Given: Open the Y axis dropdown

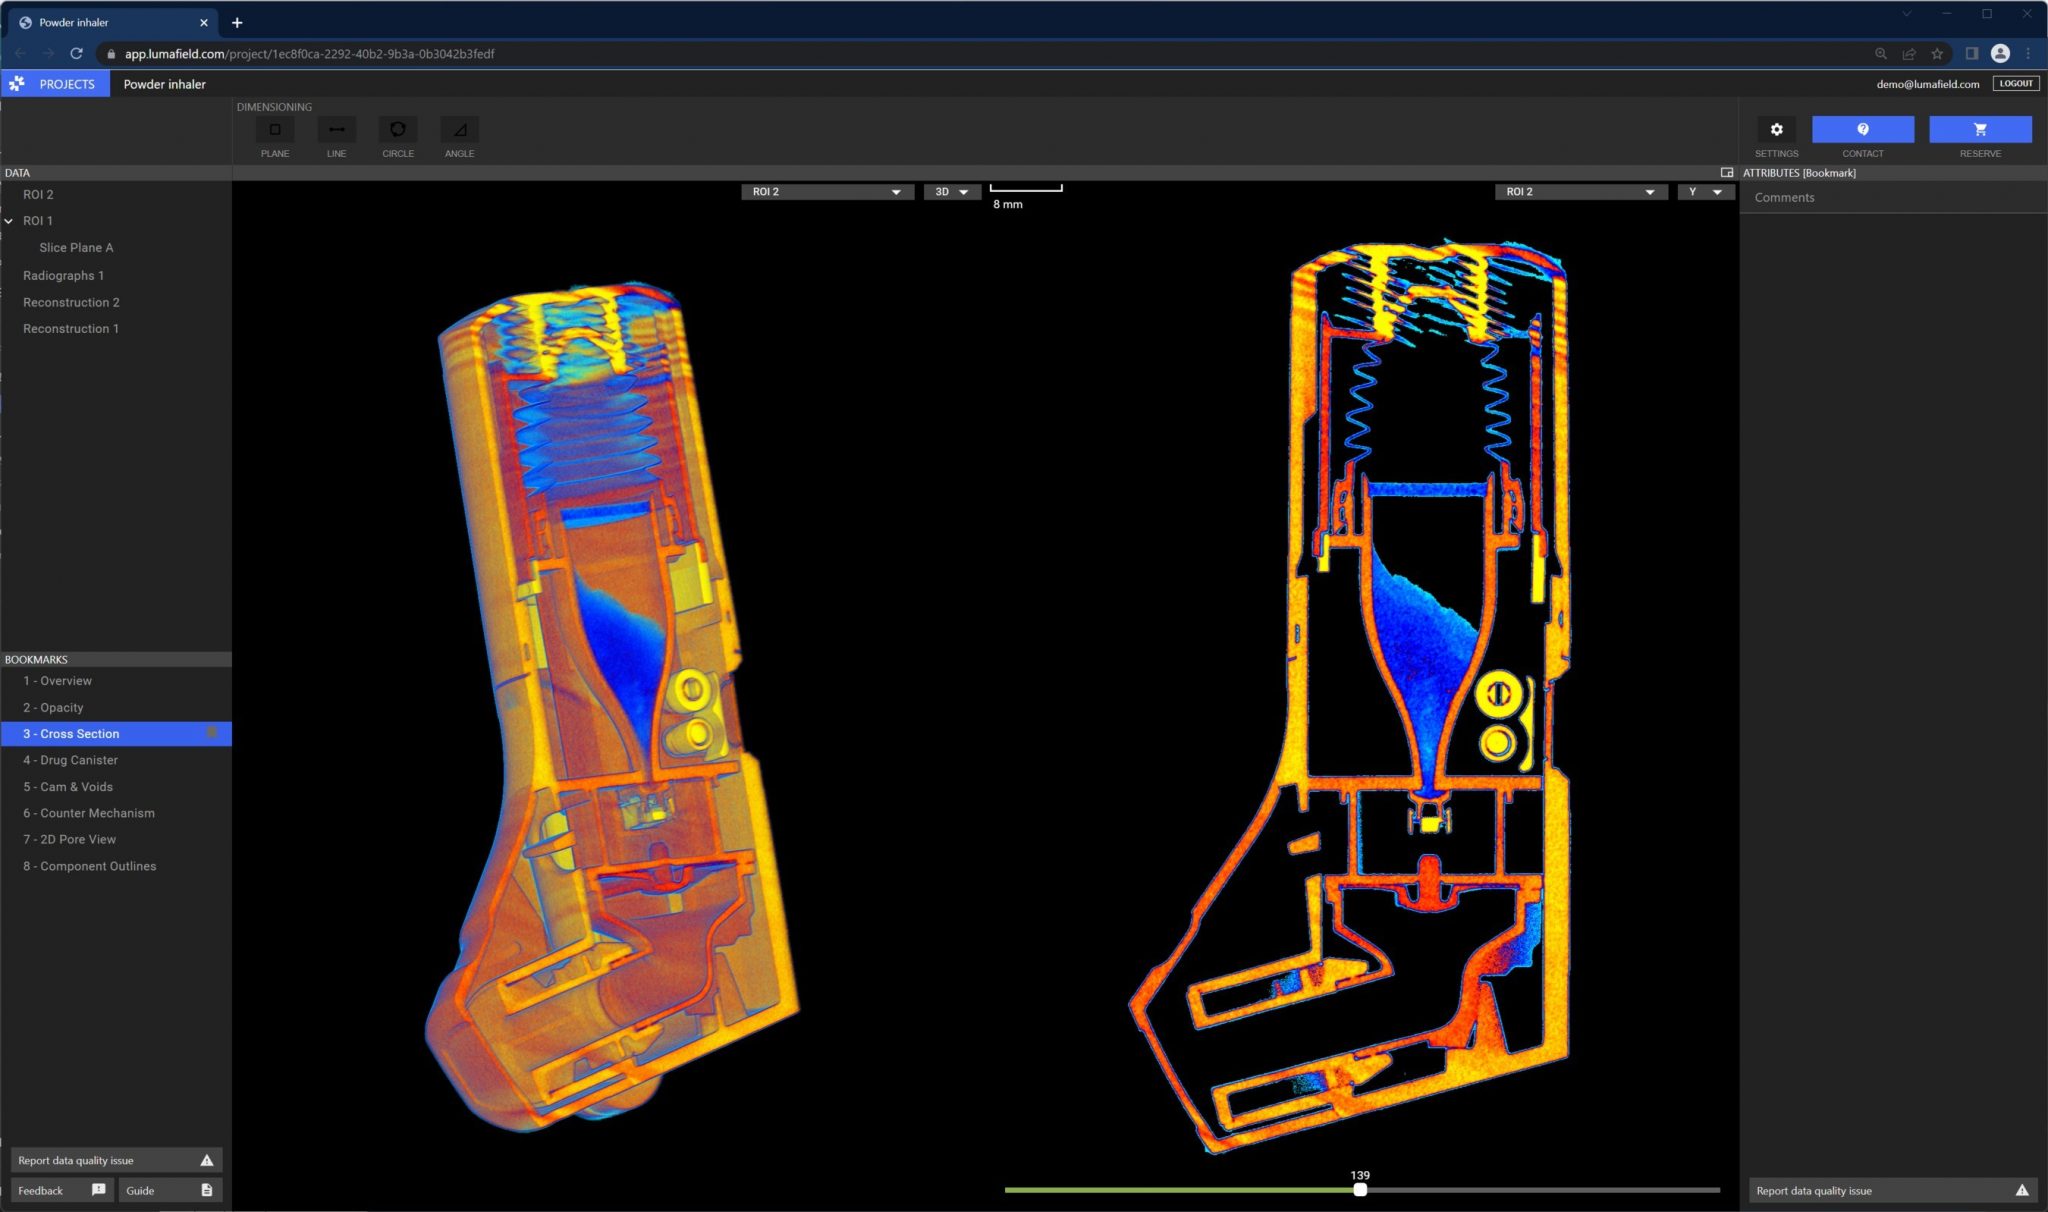Looking at the screenshot, I should tap(1707, 191).
